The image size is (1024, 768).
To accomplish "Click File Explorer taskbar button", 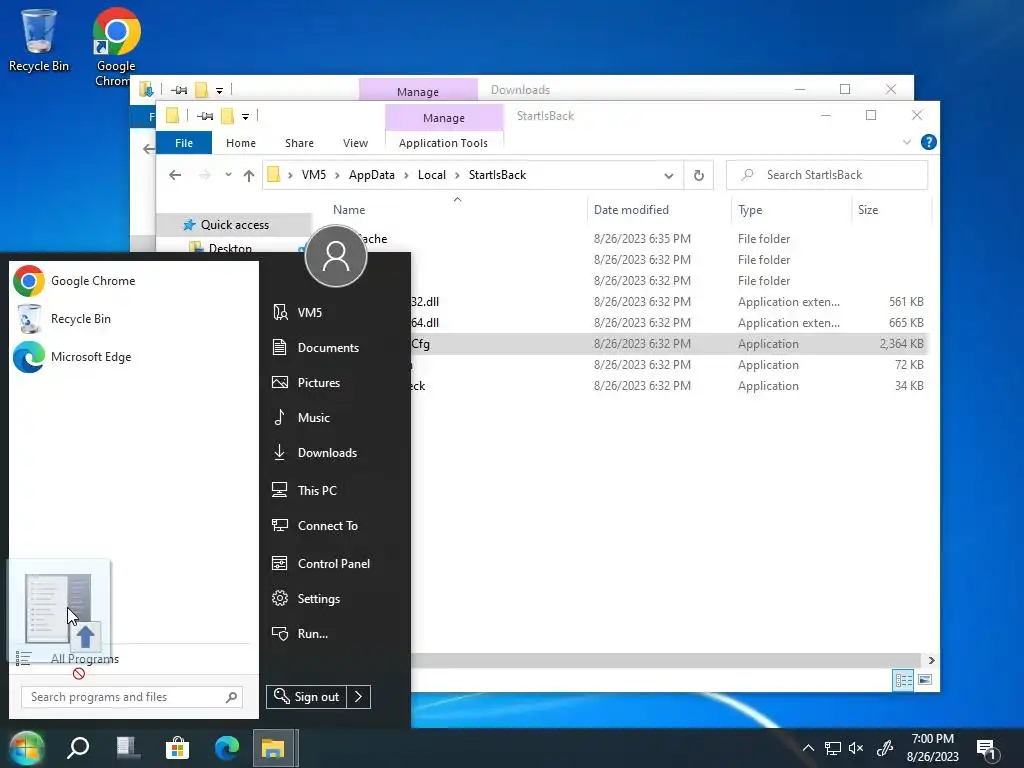I will pyautogui.click(x=273, y=748).
